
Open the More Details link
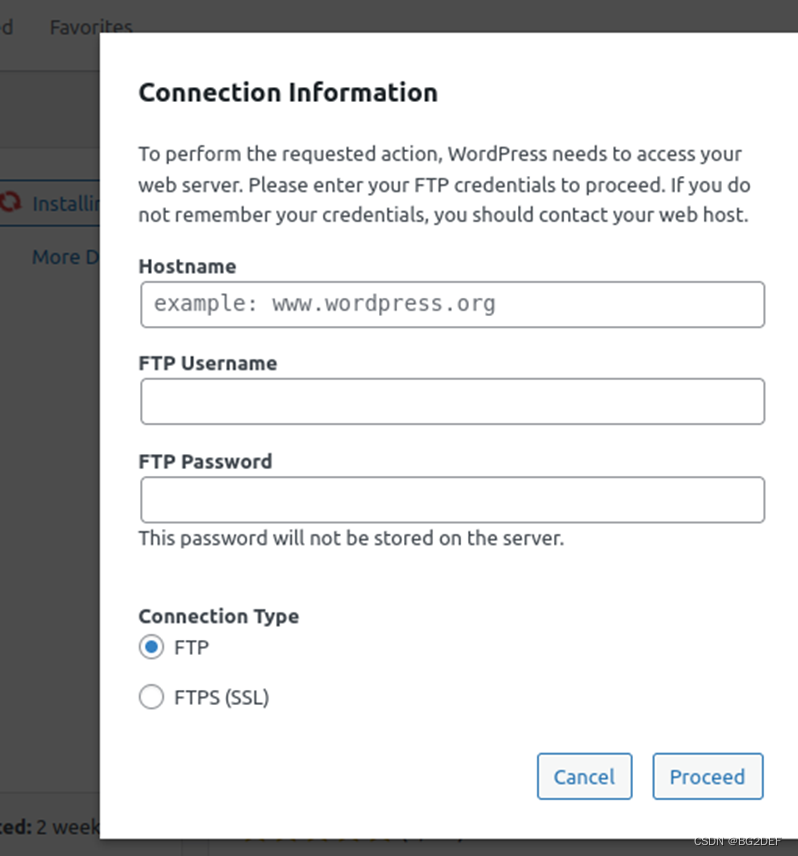(x=66, y=257)
